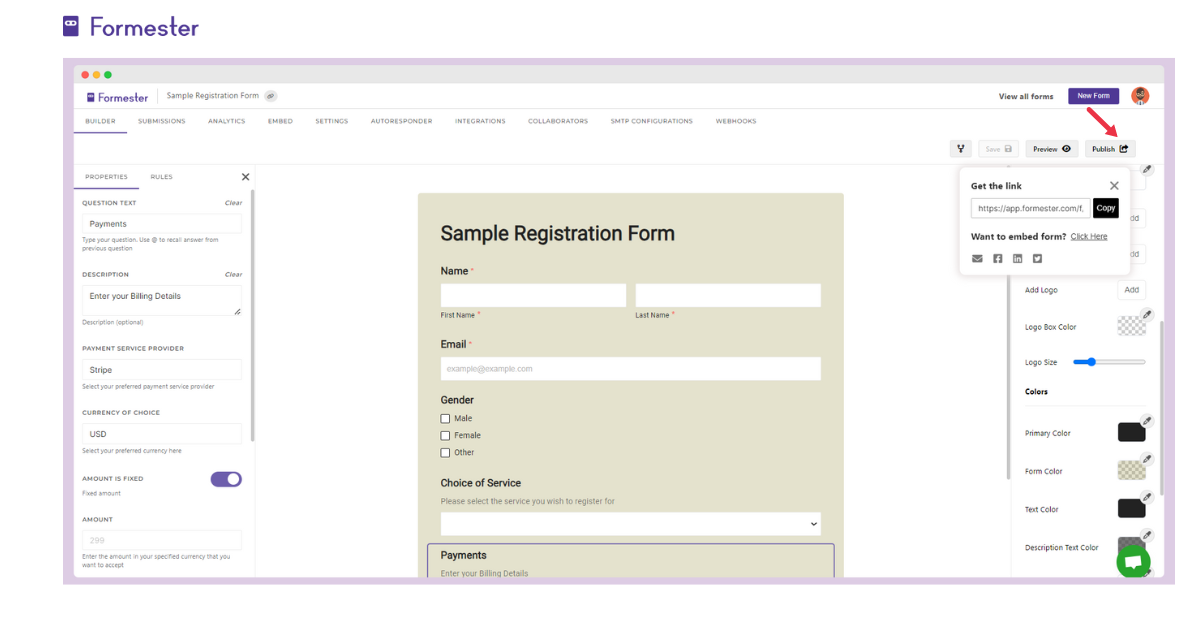Send the form link via email icon
The image size is (1200, 630).
977,258
